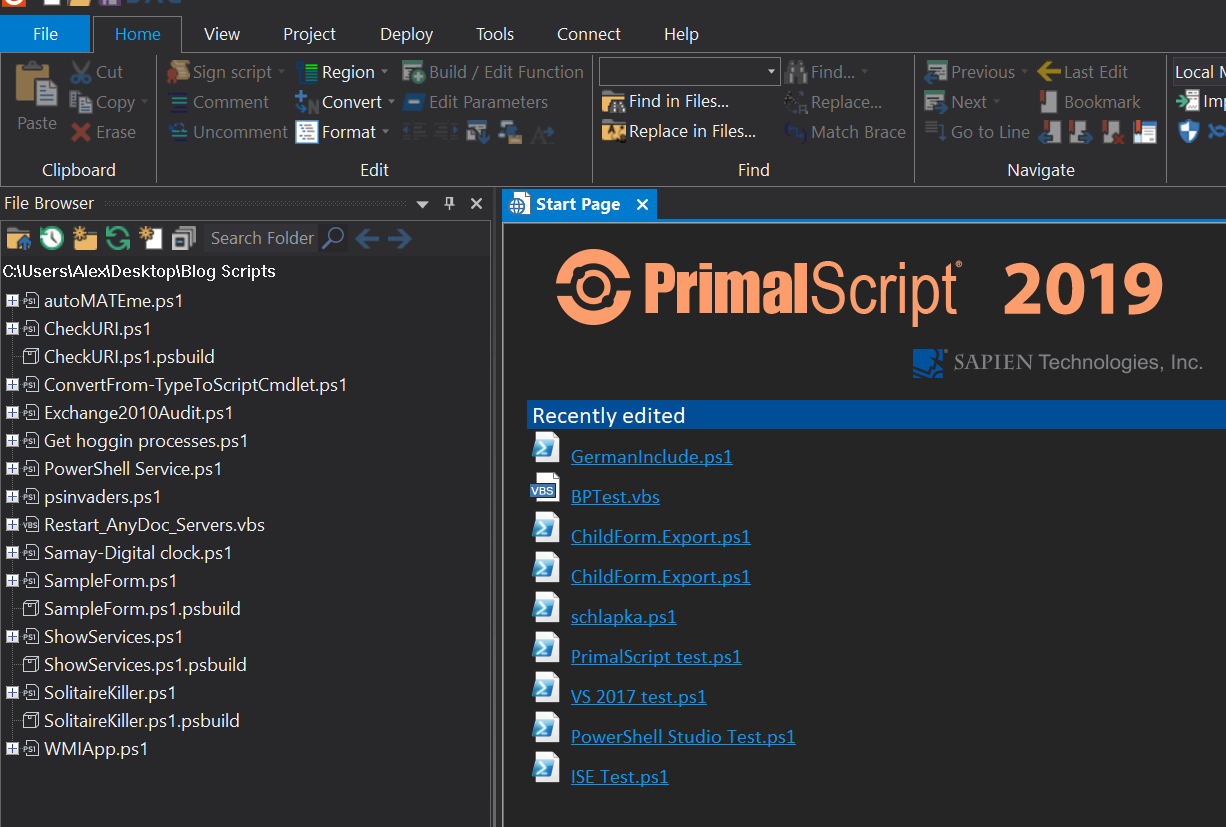Click the File Browser back arrow
The height and width of the screenshot is (827, 1226).
pyautogui.click(x=367, y=238)
